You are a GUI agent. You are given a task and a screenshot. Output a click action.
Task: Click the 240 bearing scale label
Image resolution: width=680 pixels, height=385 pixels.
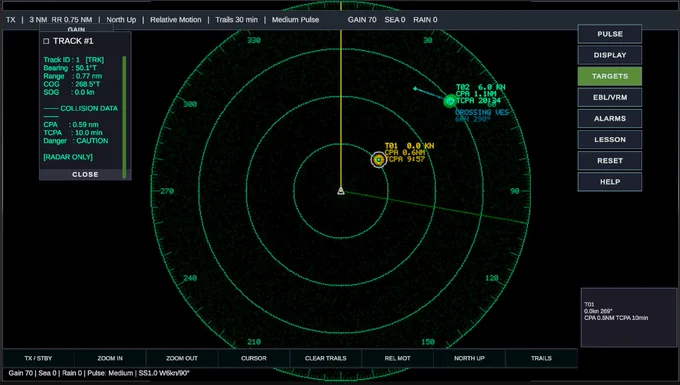pos(190,278)
